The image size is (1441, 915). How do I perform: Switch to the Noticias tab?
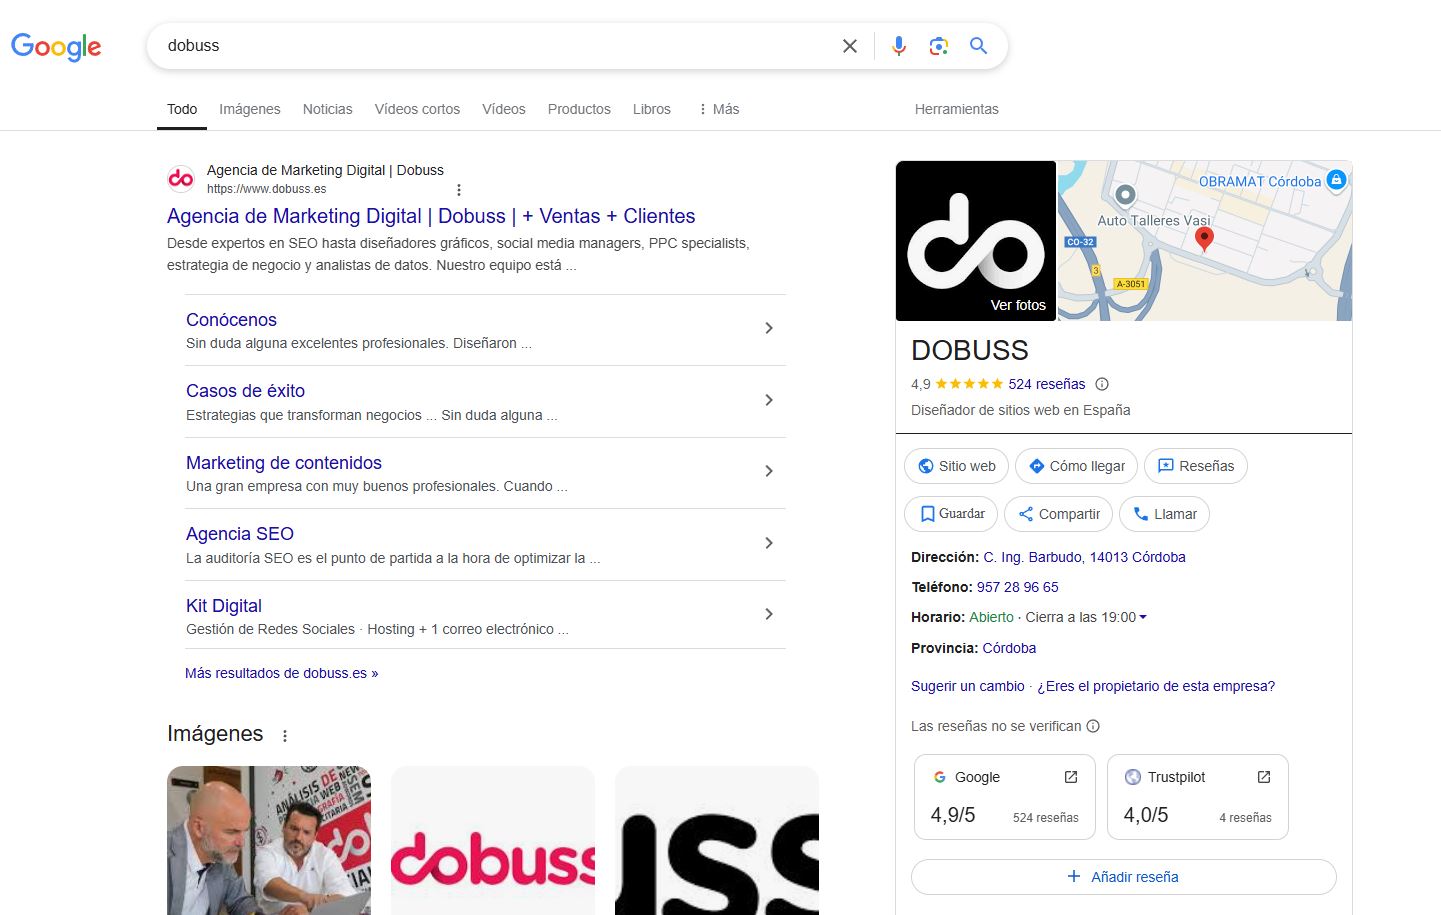coord(328,109)
